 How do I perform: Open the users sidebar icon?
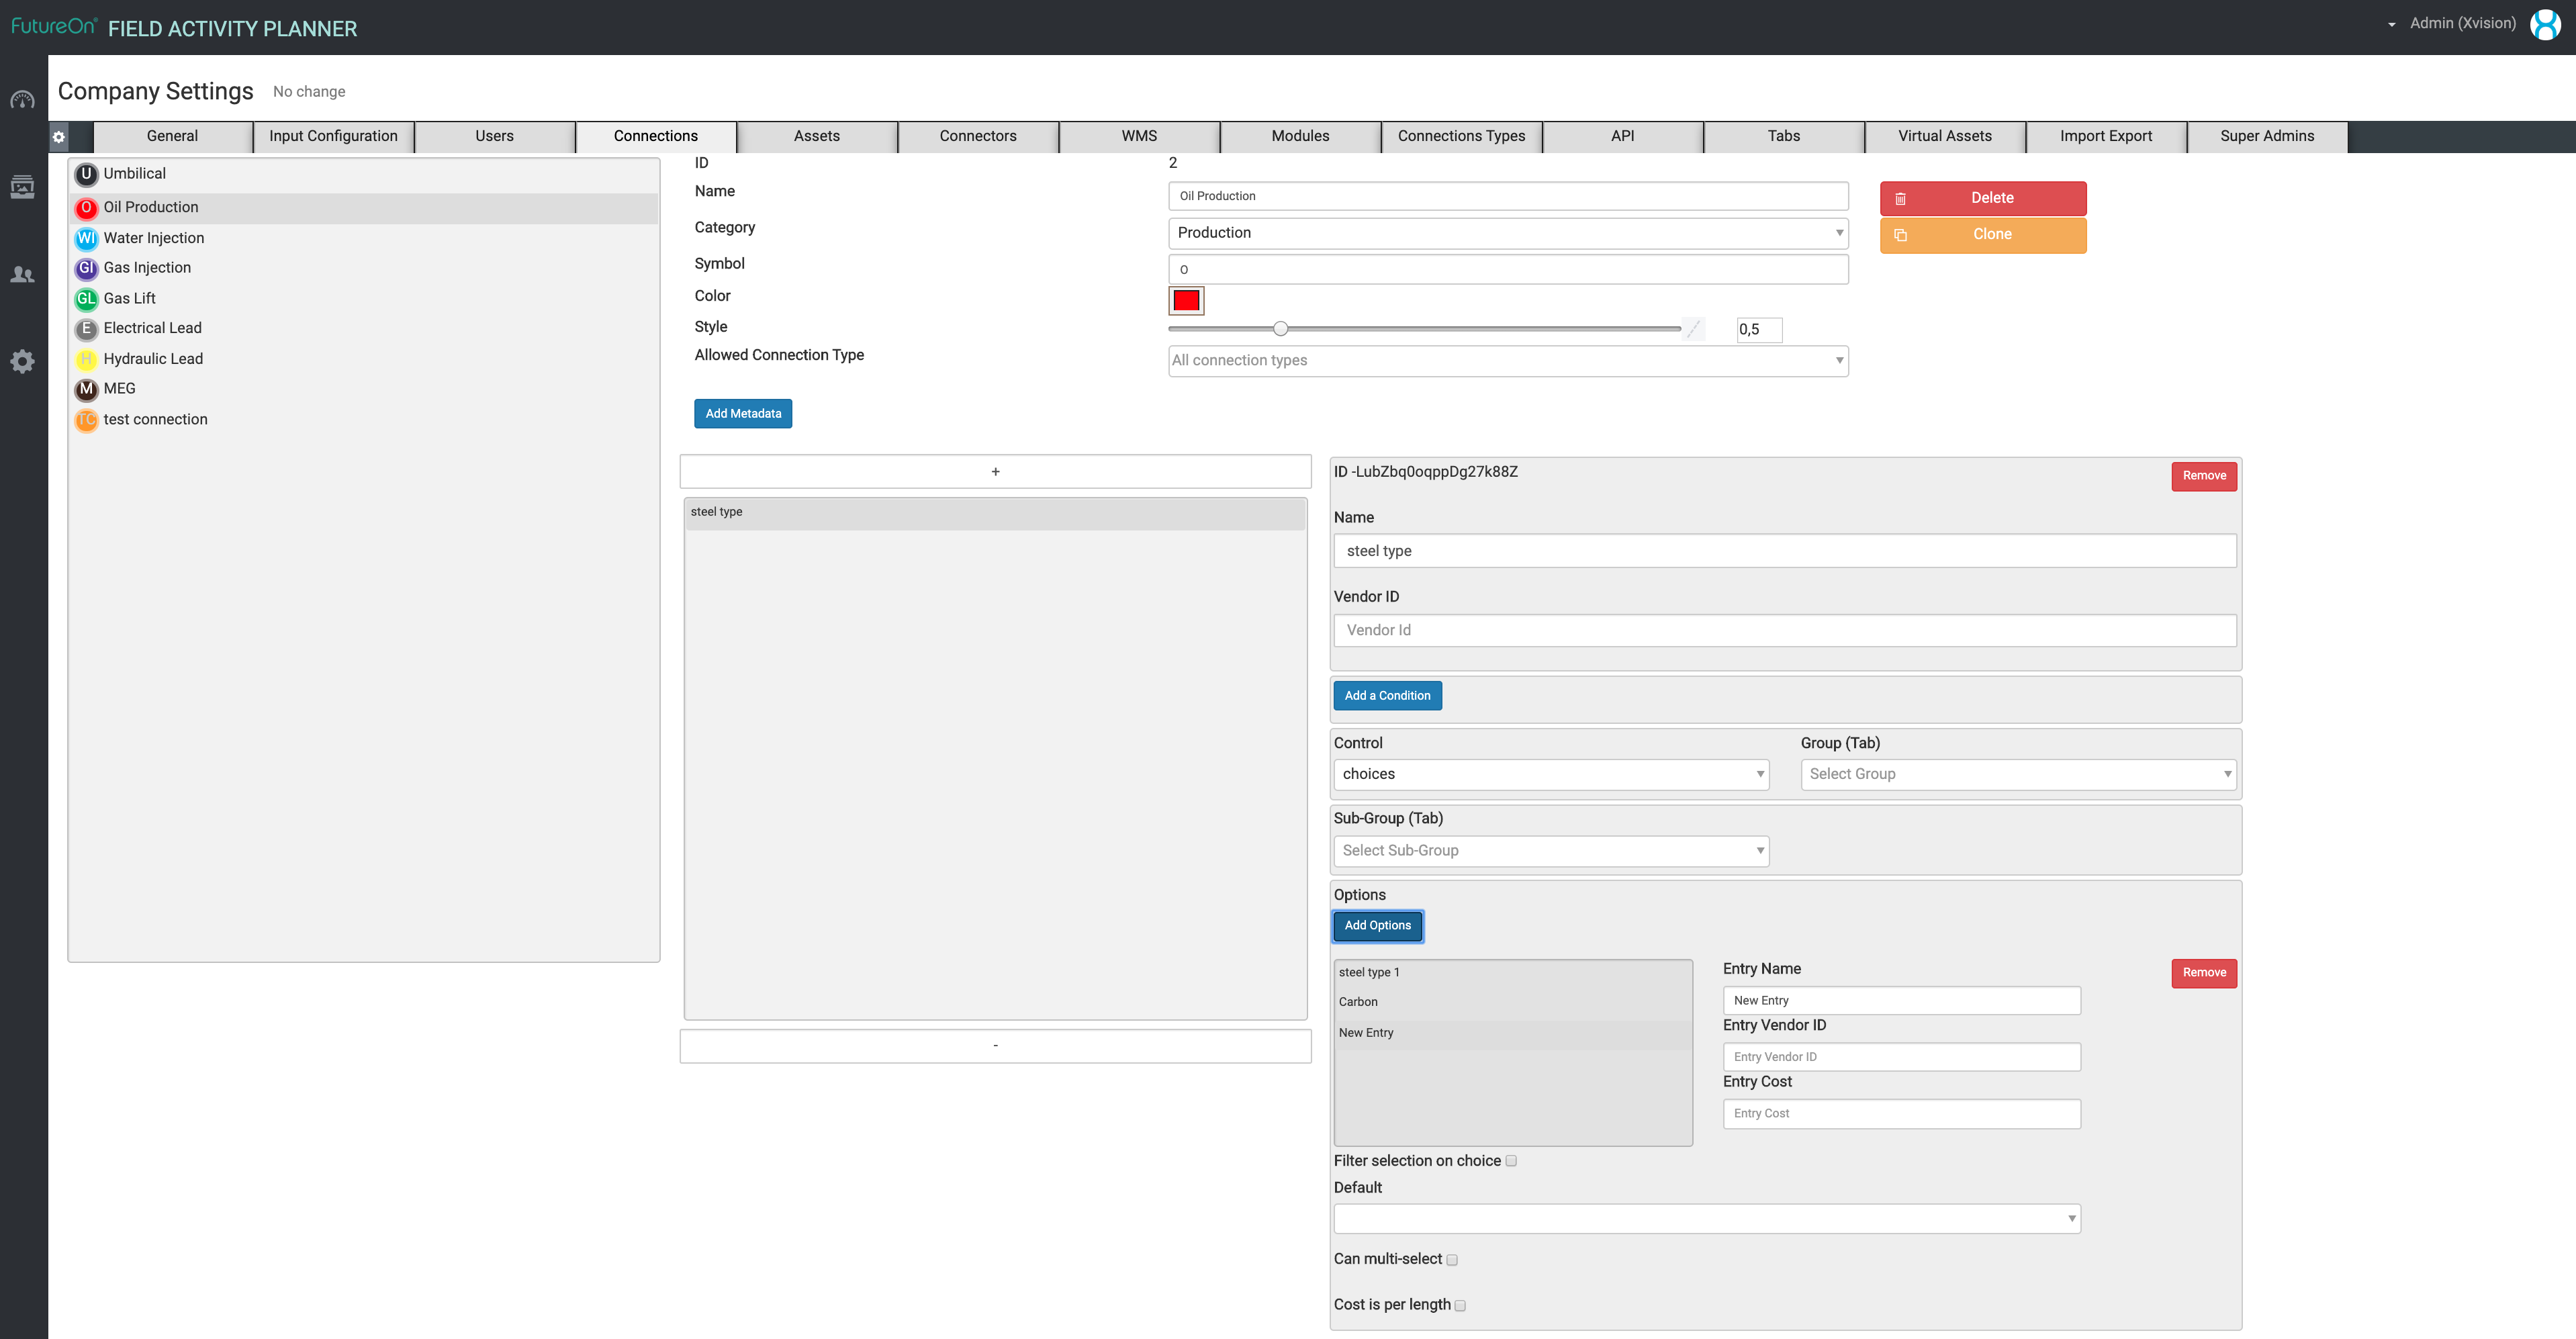(x=22, y=275)
